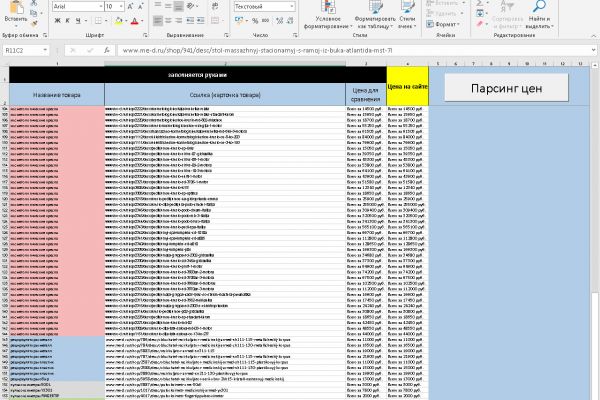
Task: Click the Fill down icon
Action: coord(480,13)
